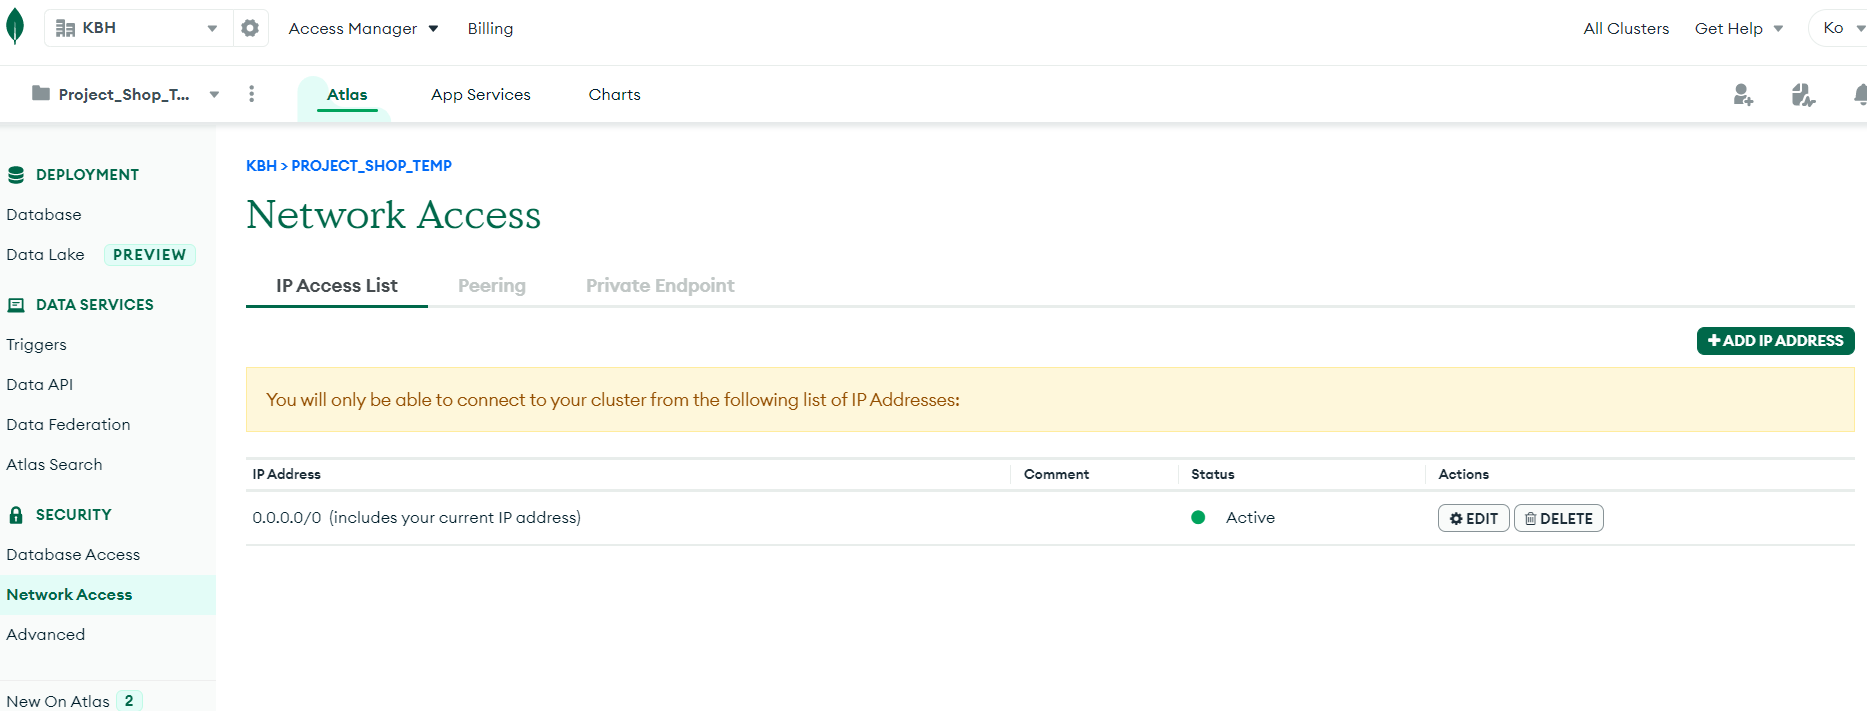1867x711 pixels.
Task: Click the invite user icon
Action: click(1743, 95)
